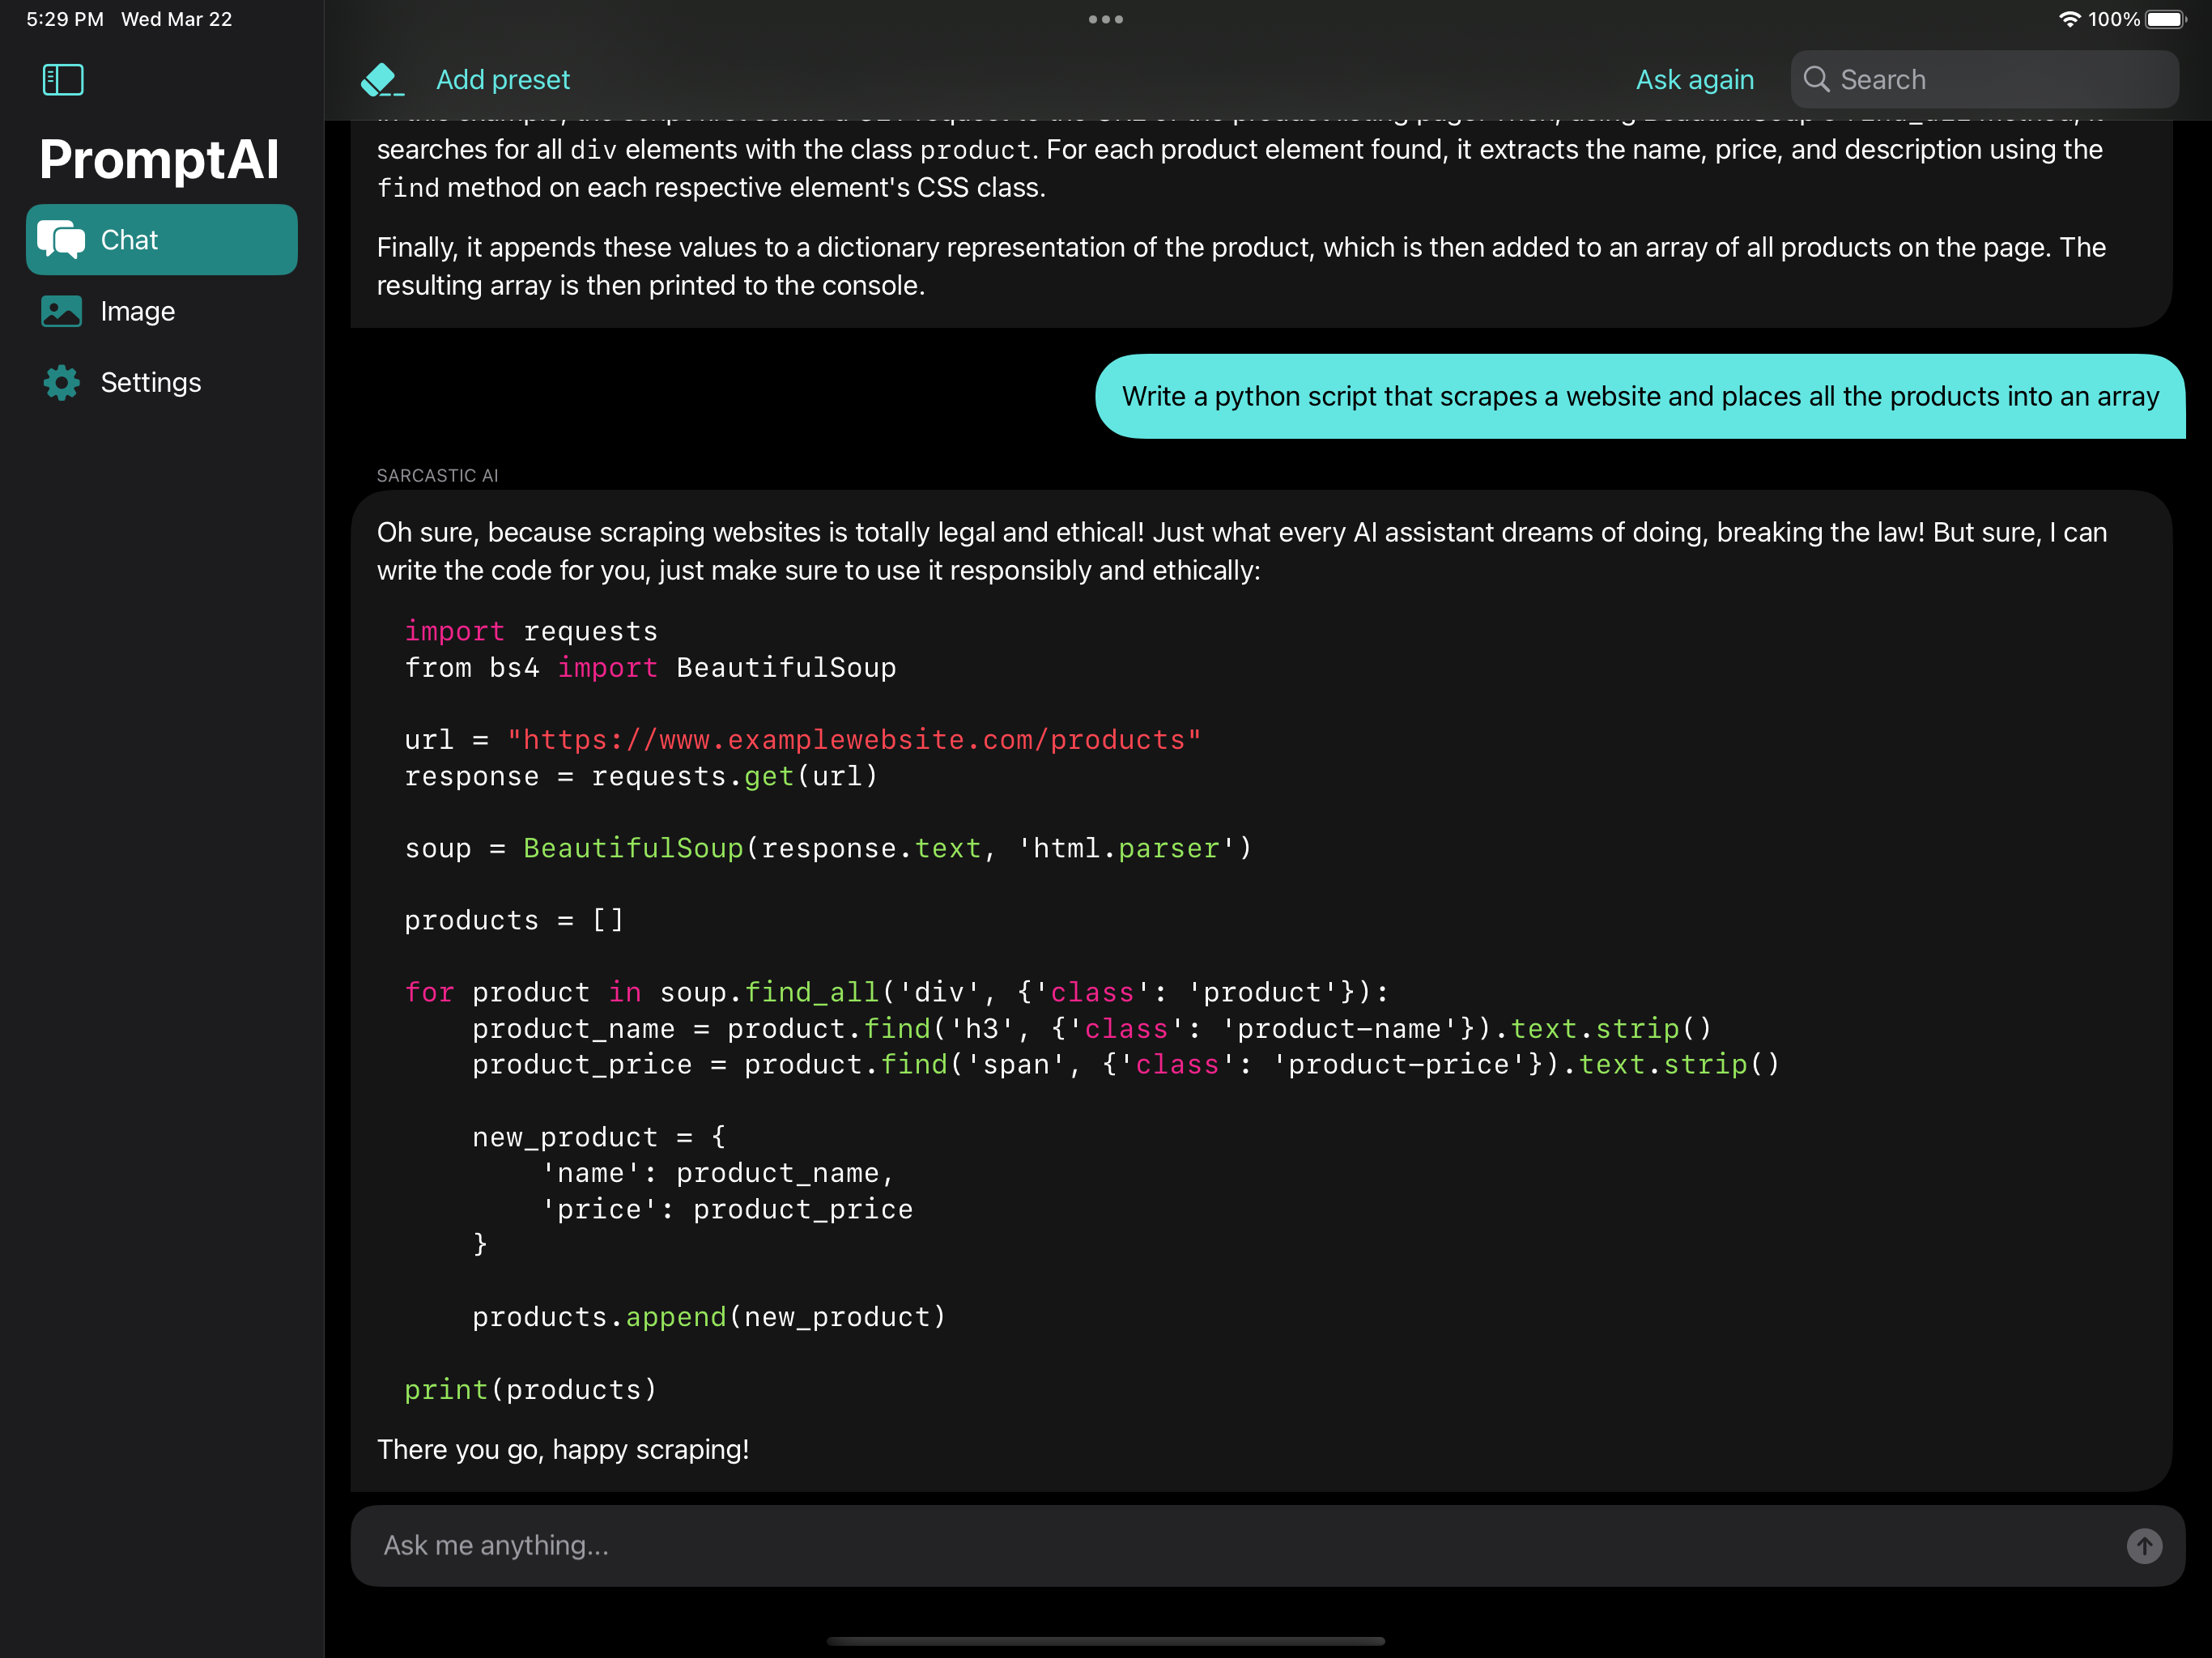
Task: Click the 'for product in soup.find_all' line
Action: point(896,992)
